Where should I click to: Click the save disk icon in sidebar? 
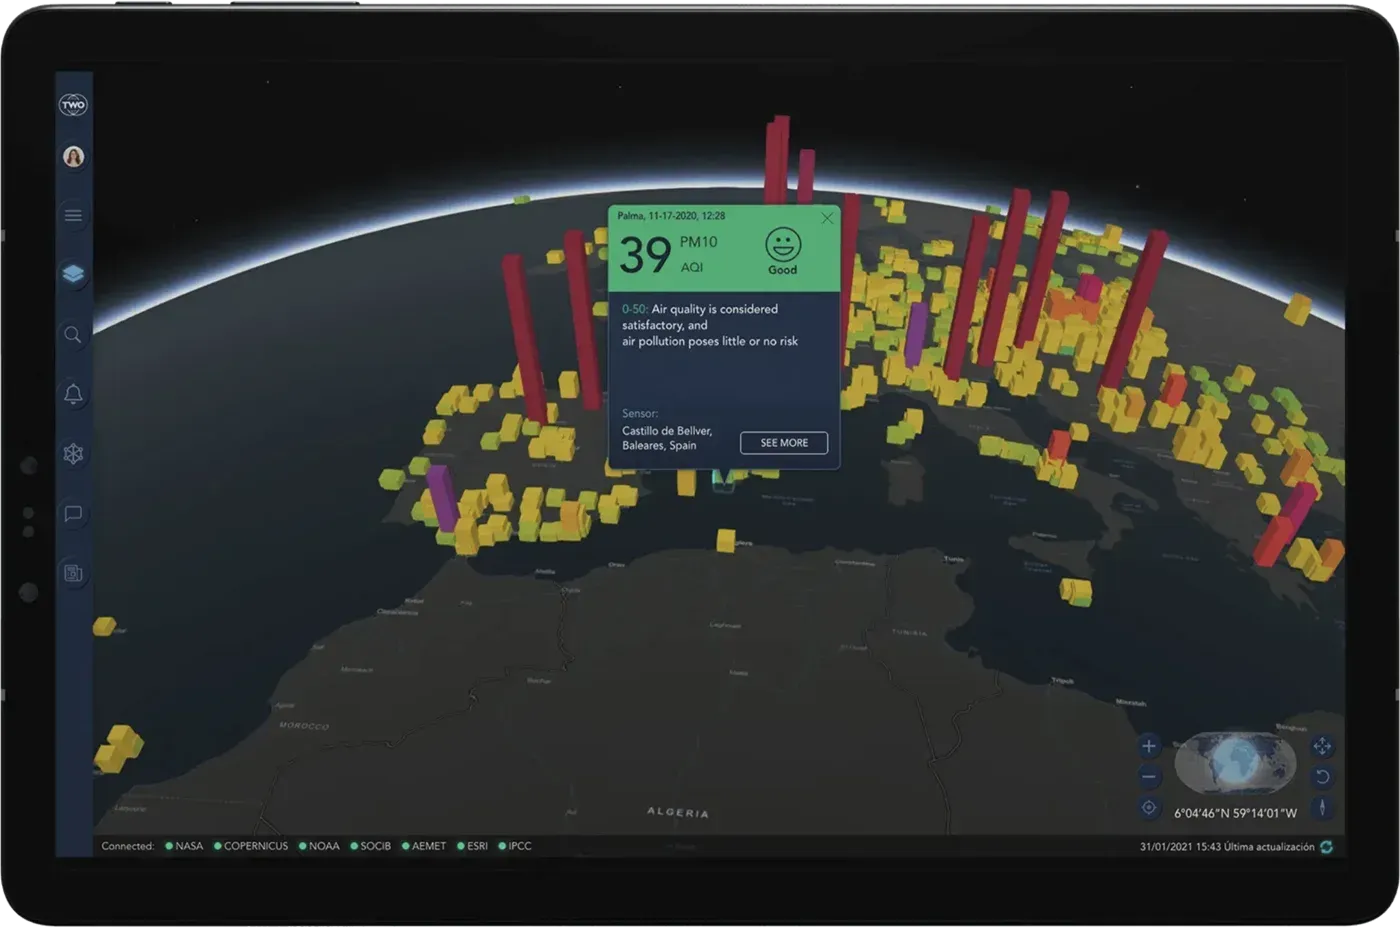73,573
